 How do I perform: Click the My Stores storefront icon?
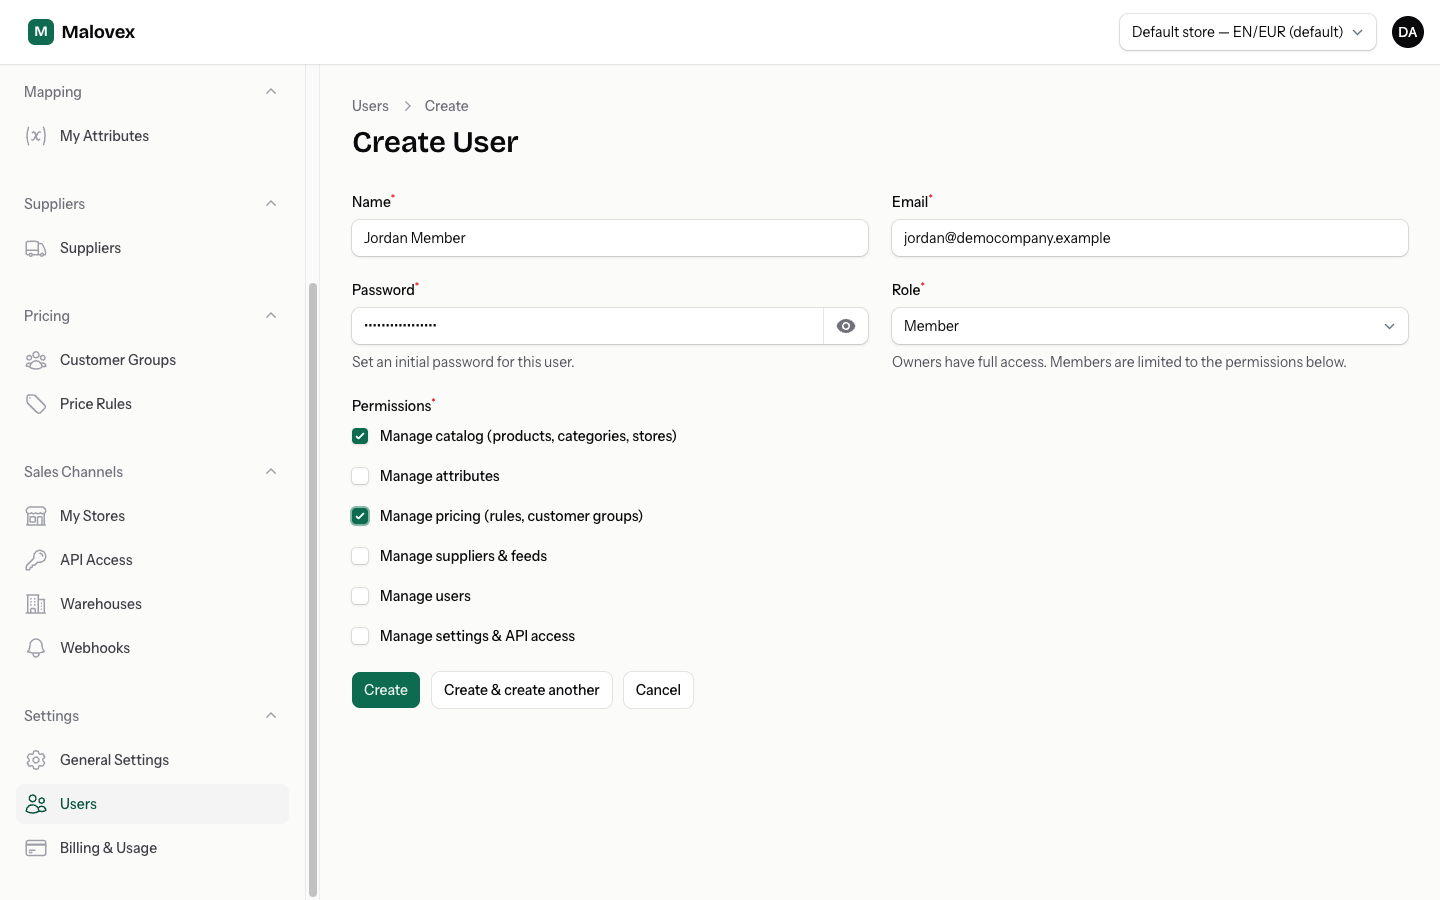tap(36, 516)
